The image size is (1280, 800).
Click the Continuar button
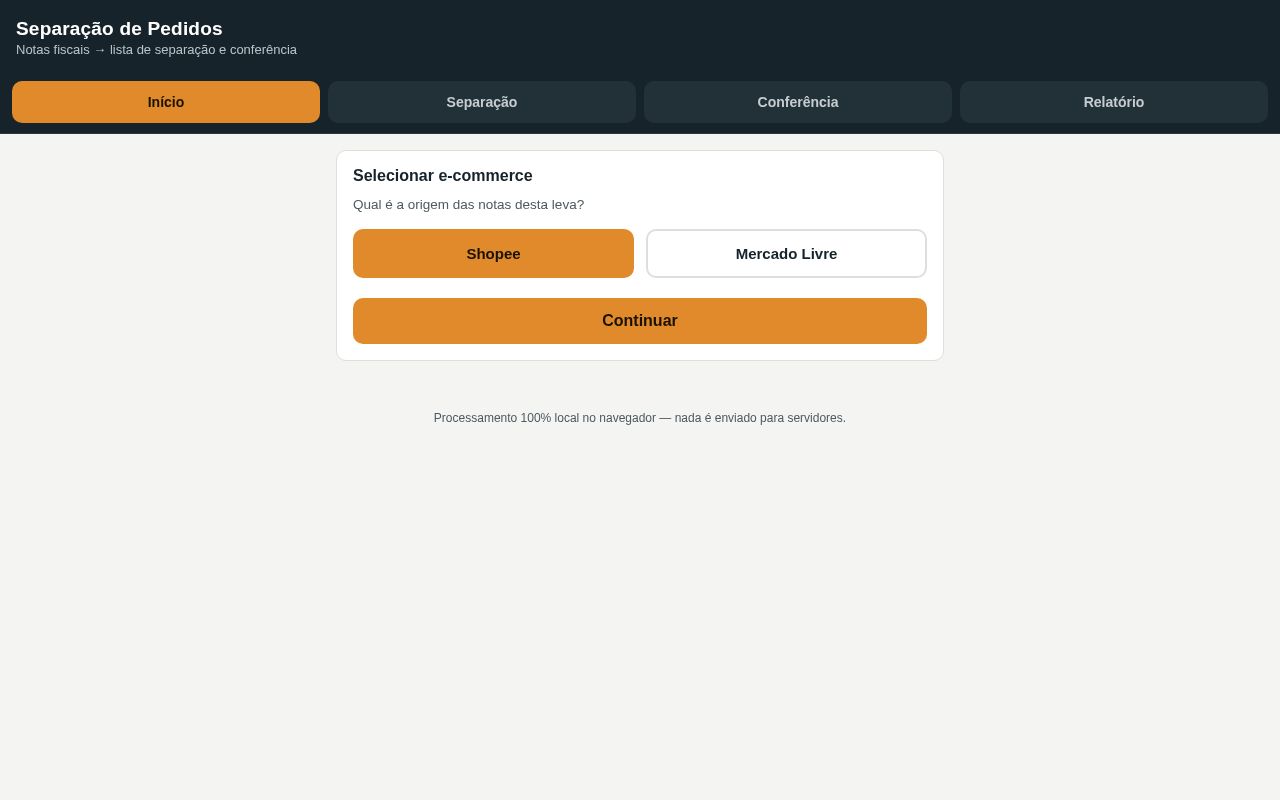[x=640, y=321]
